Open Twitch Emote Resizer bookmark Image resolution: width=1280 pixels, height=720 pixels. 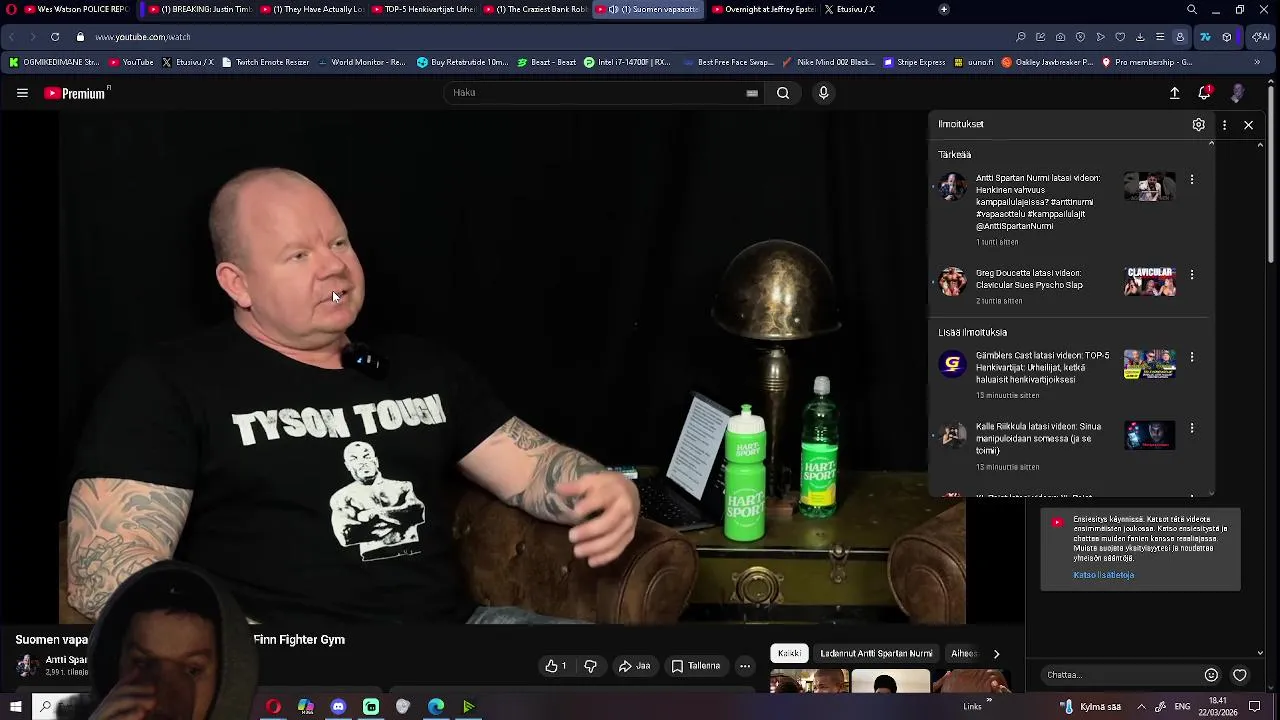click(266, 62)
